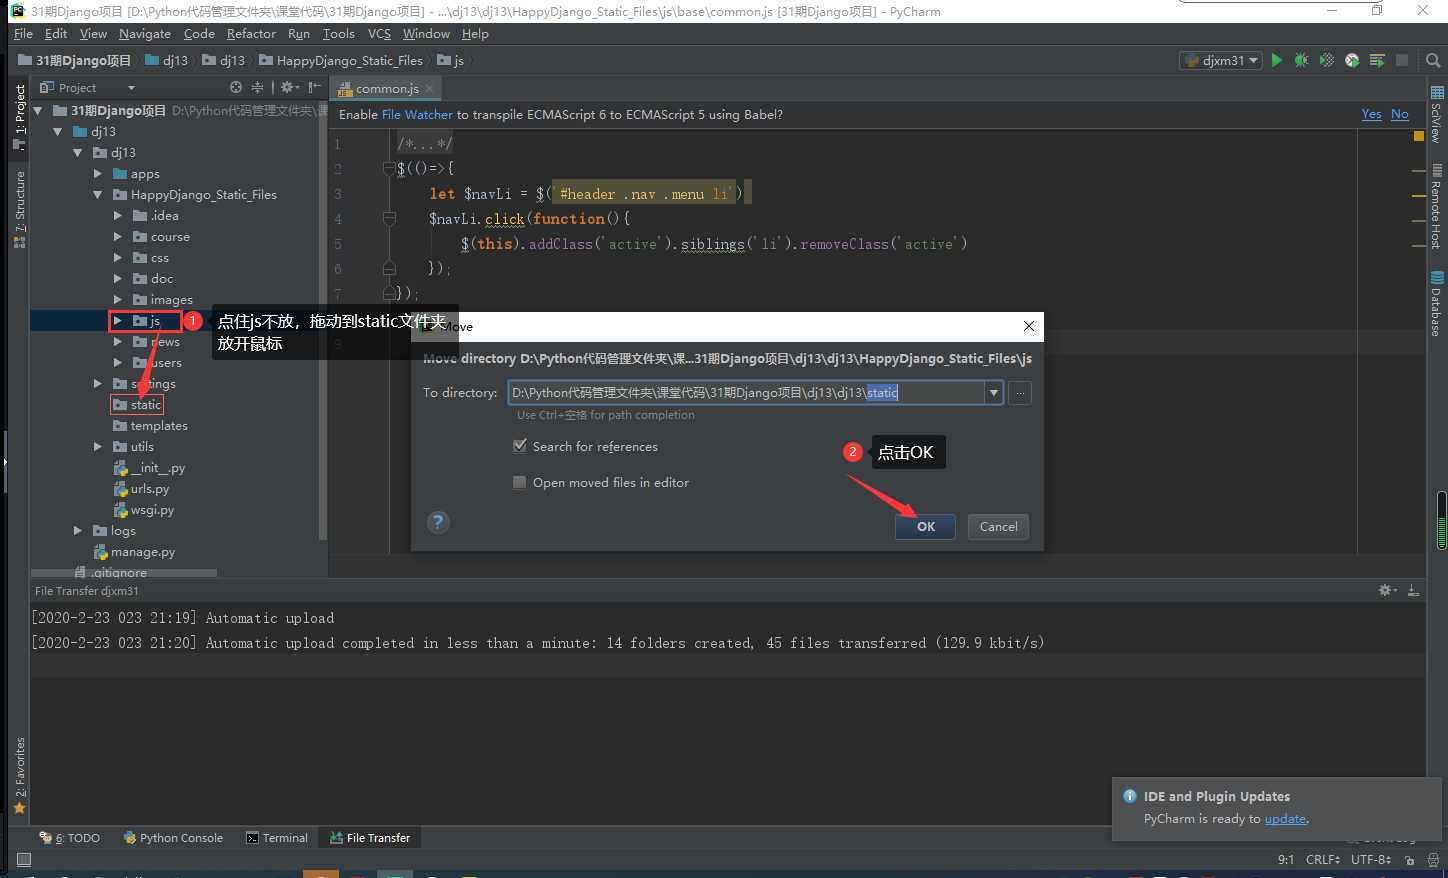The image size is (1448, 878).
Task: Click No to dismiss the file watcher prompt
Action: (x=1400, y=114)
